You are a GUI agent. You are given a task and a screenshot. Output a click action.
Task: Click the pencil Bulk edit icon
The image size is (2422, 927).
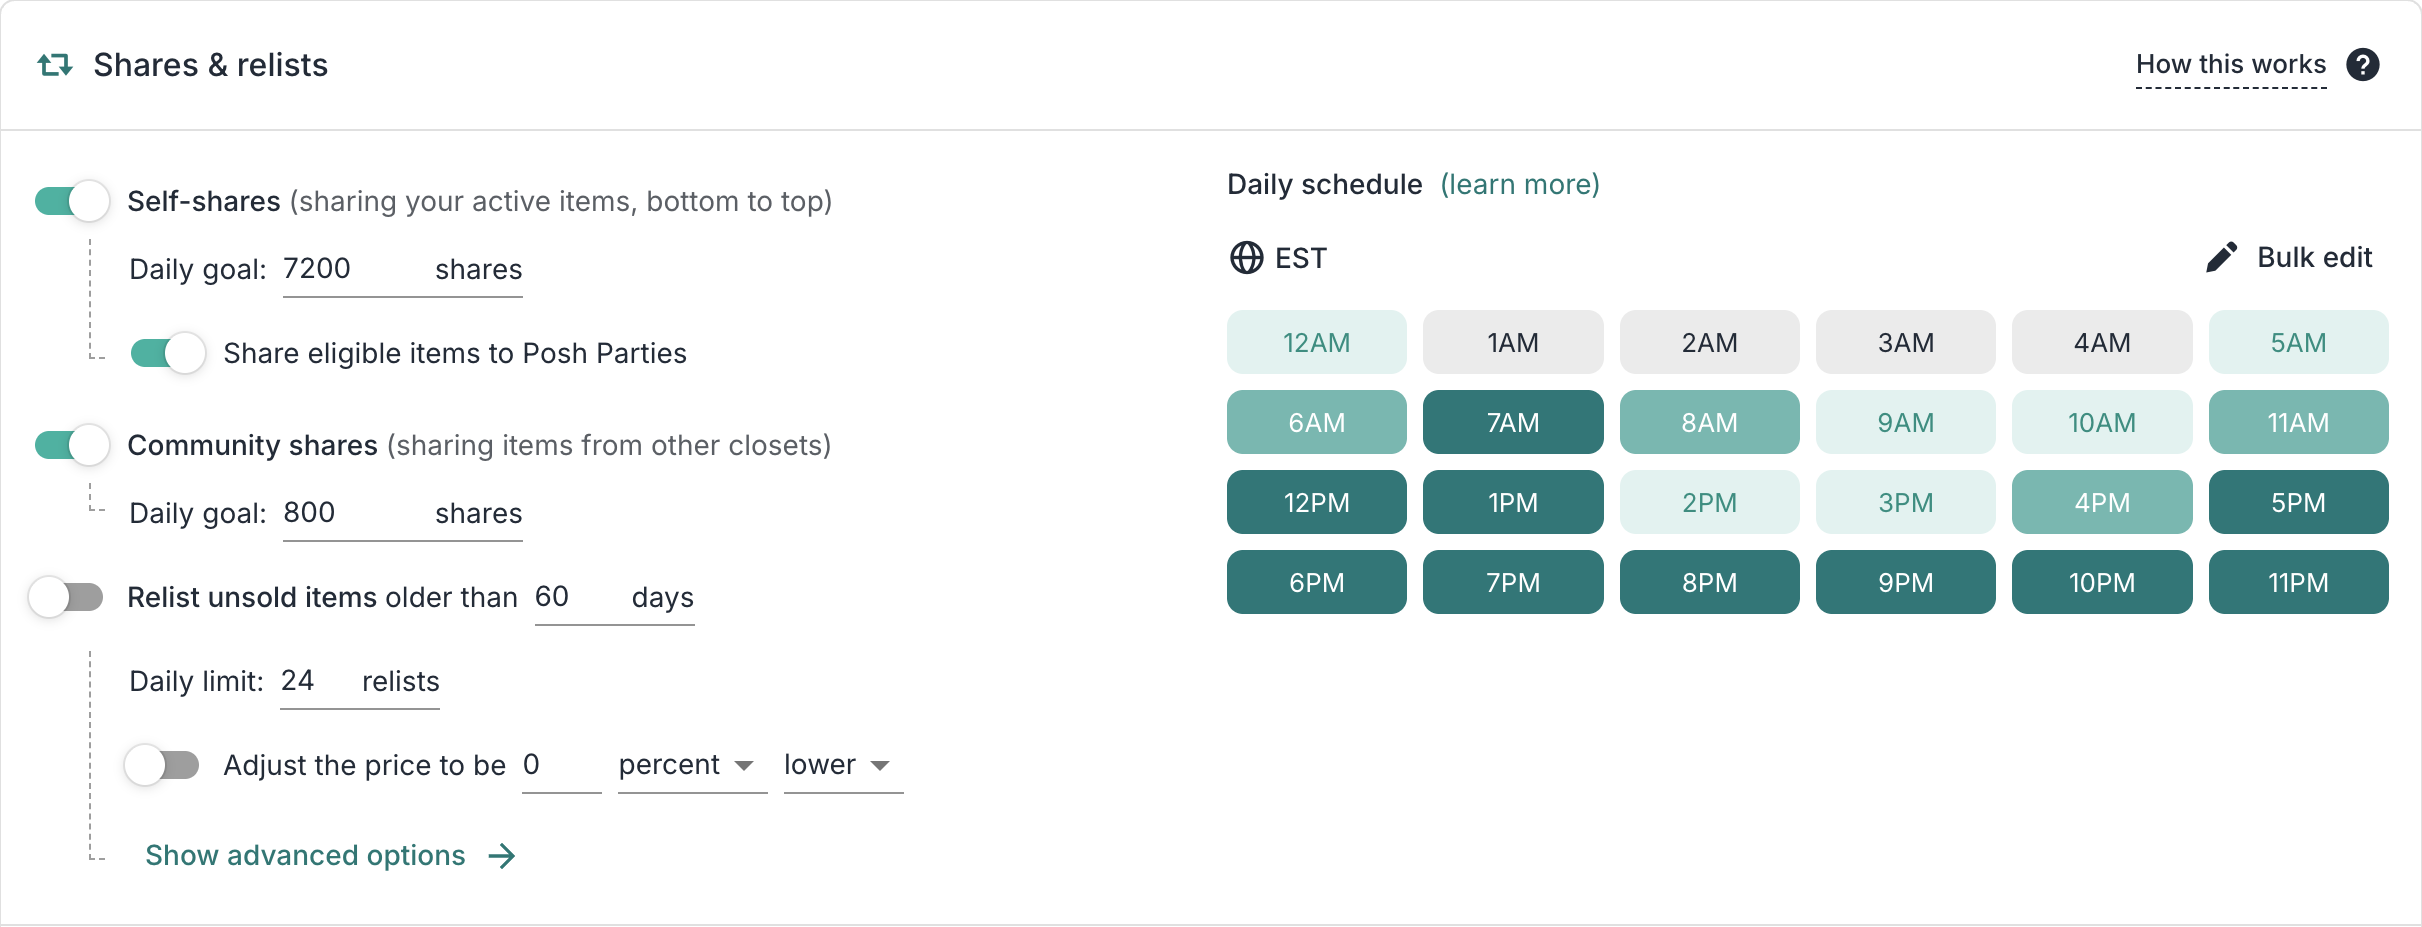tap(2221, 258)
